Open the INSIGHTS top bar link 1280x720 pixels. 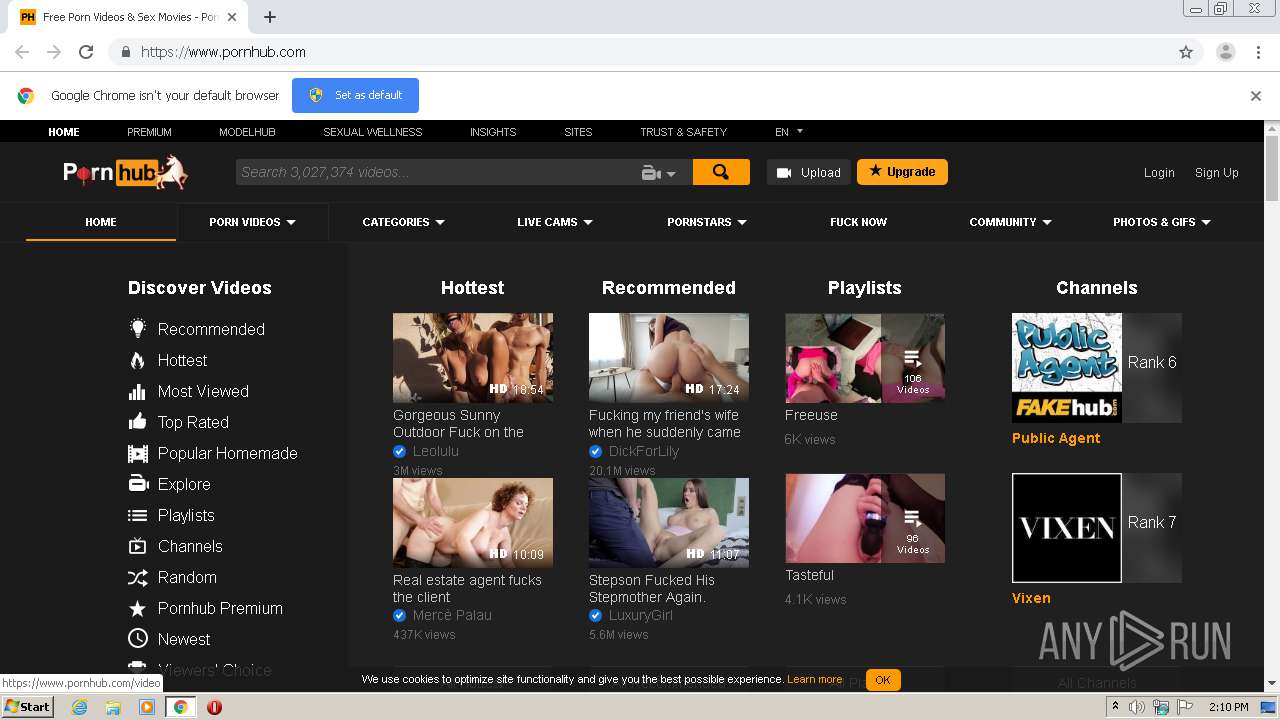pyautogui.click(x=493, y=131)
